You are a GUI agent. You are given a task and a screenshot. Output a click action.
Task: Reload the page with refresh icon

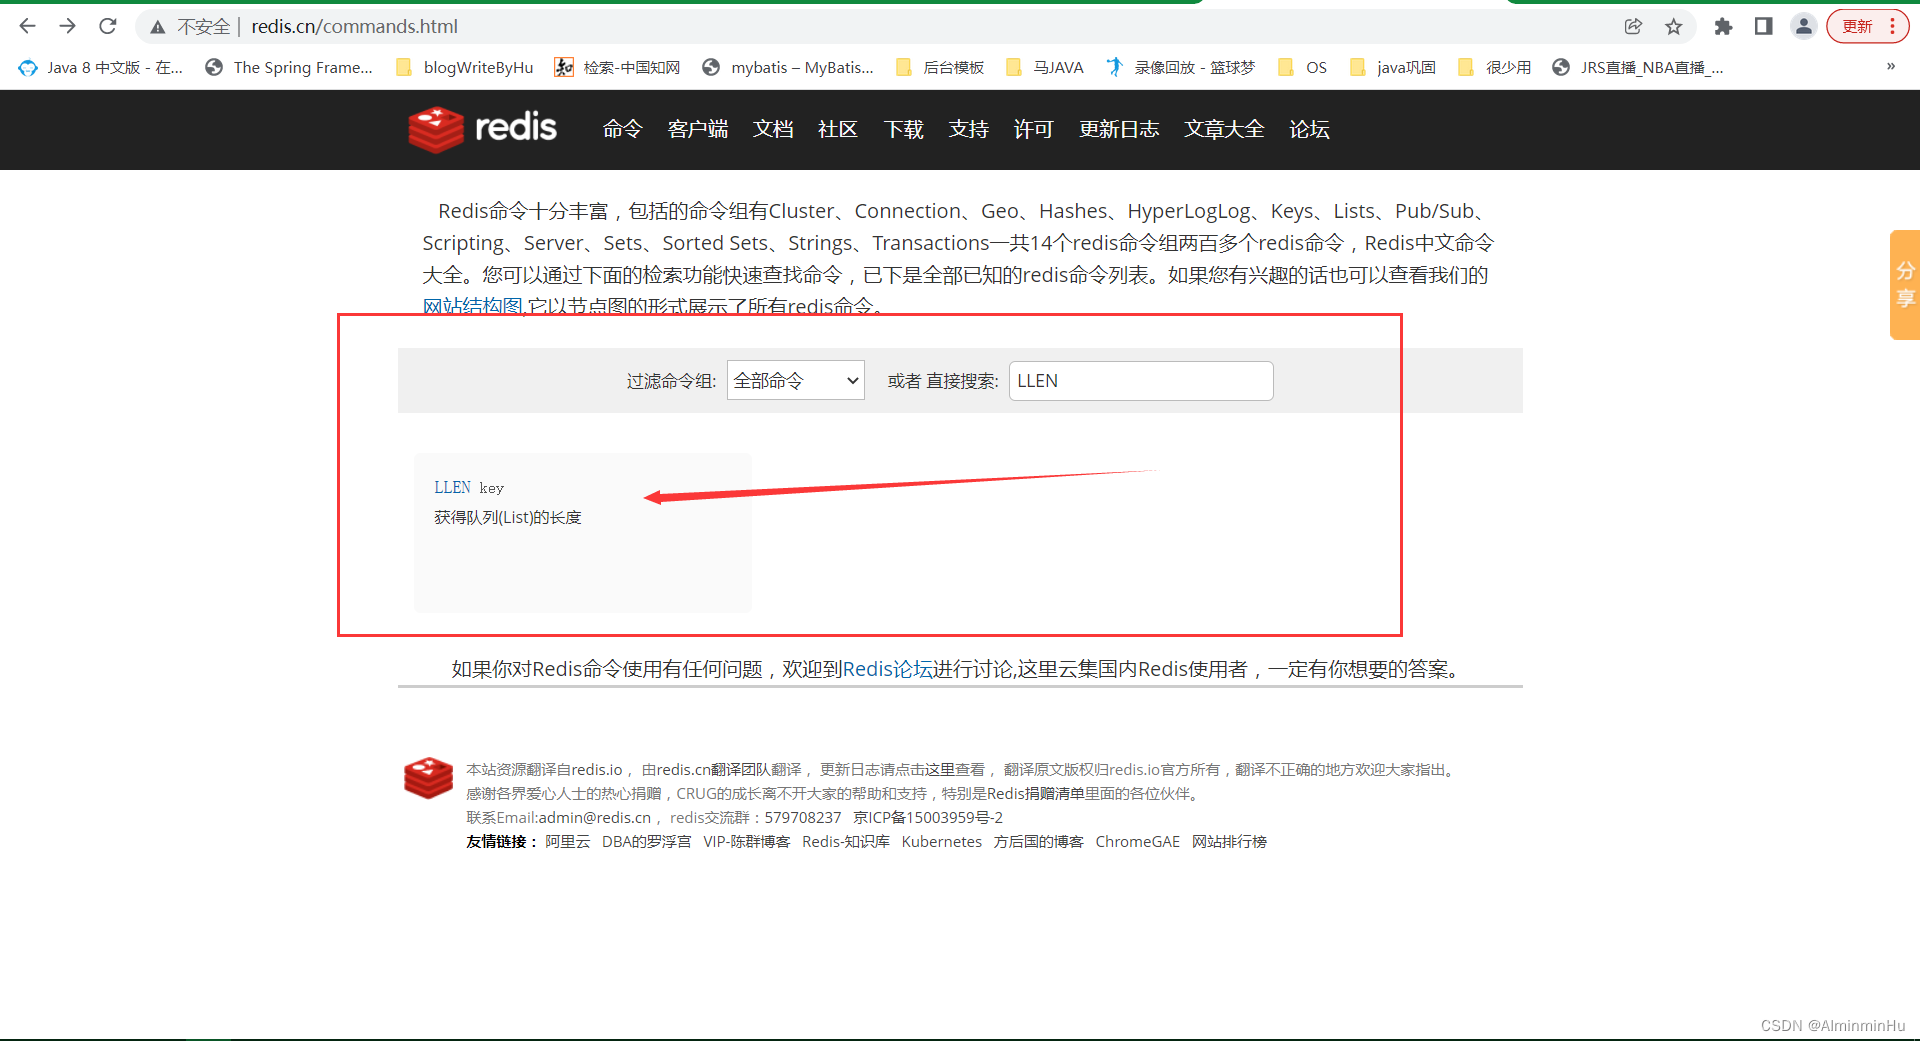(108, 26)
